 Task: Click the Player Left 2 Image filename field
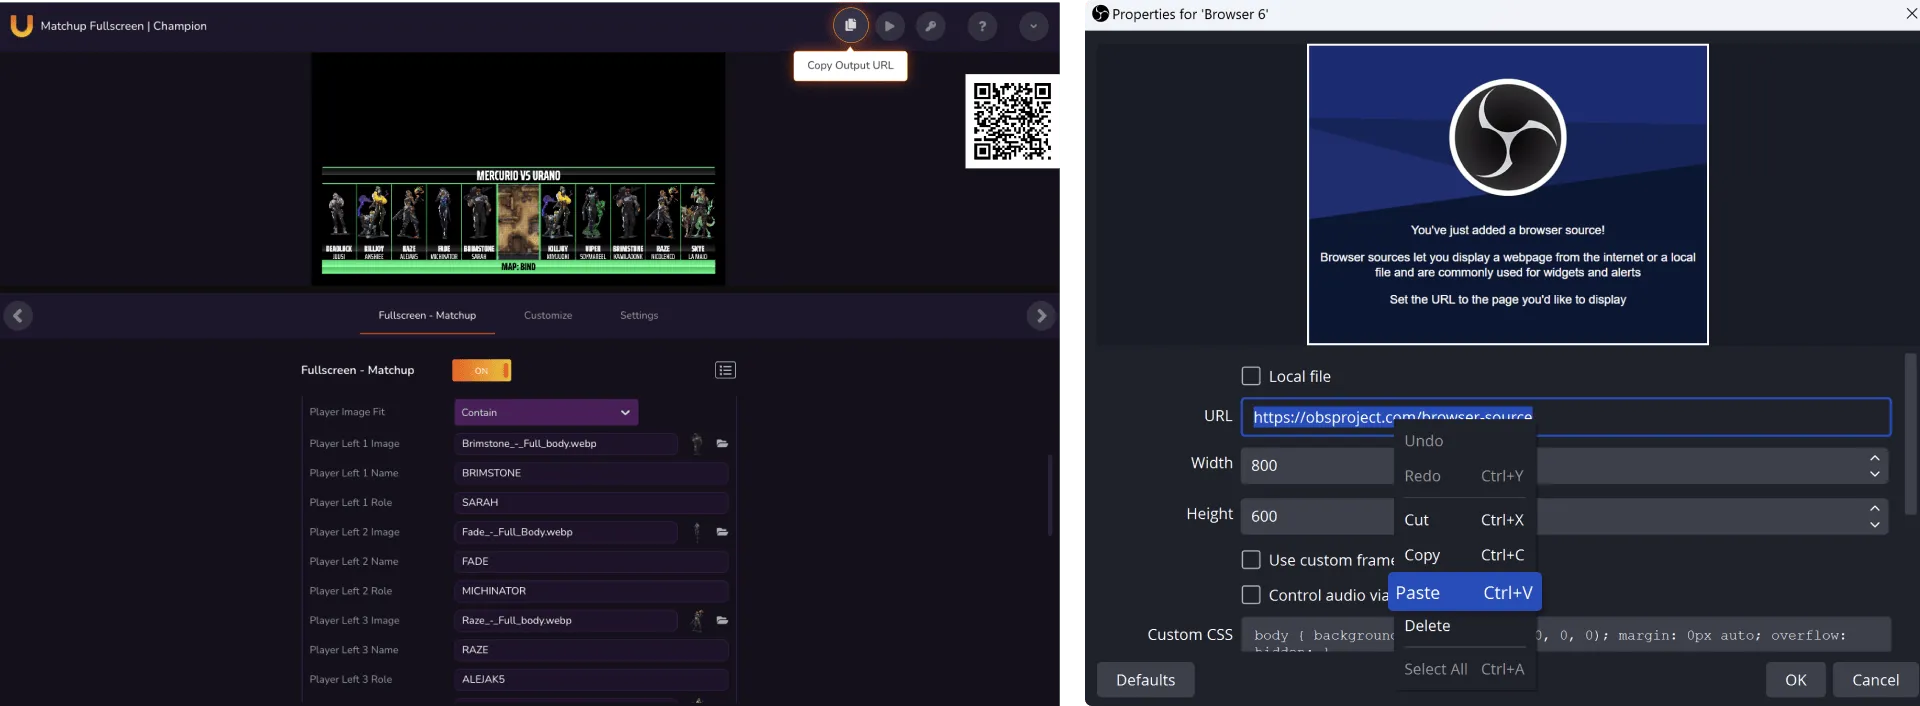566,532
